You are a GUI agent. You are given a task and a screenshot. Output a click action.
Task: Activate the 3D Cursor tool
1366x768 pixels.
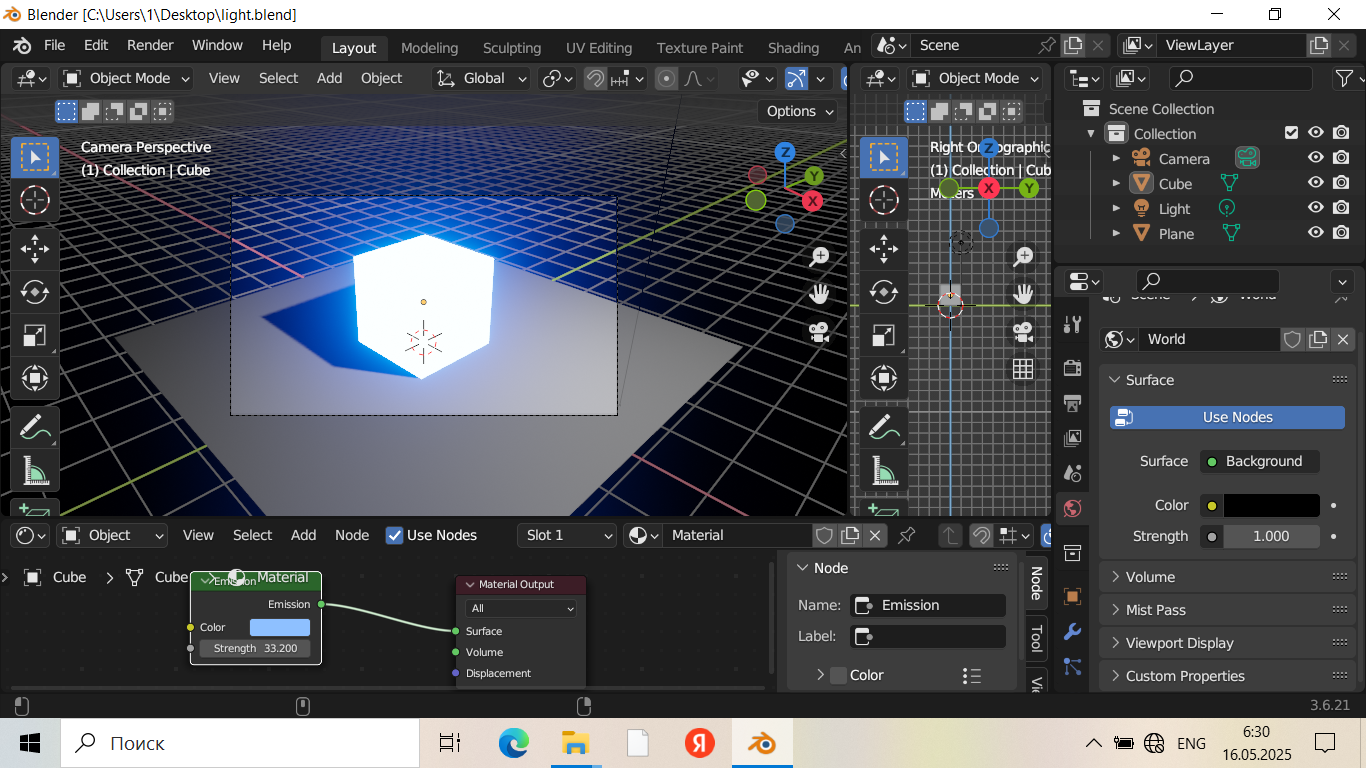[35, 201]
